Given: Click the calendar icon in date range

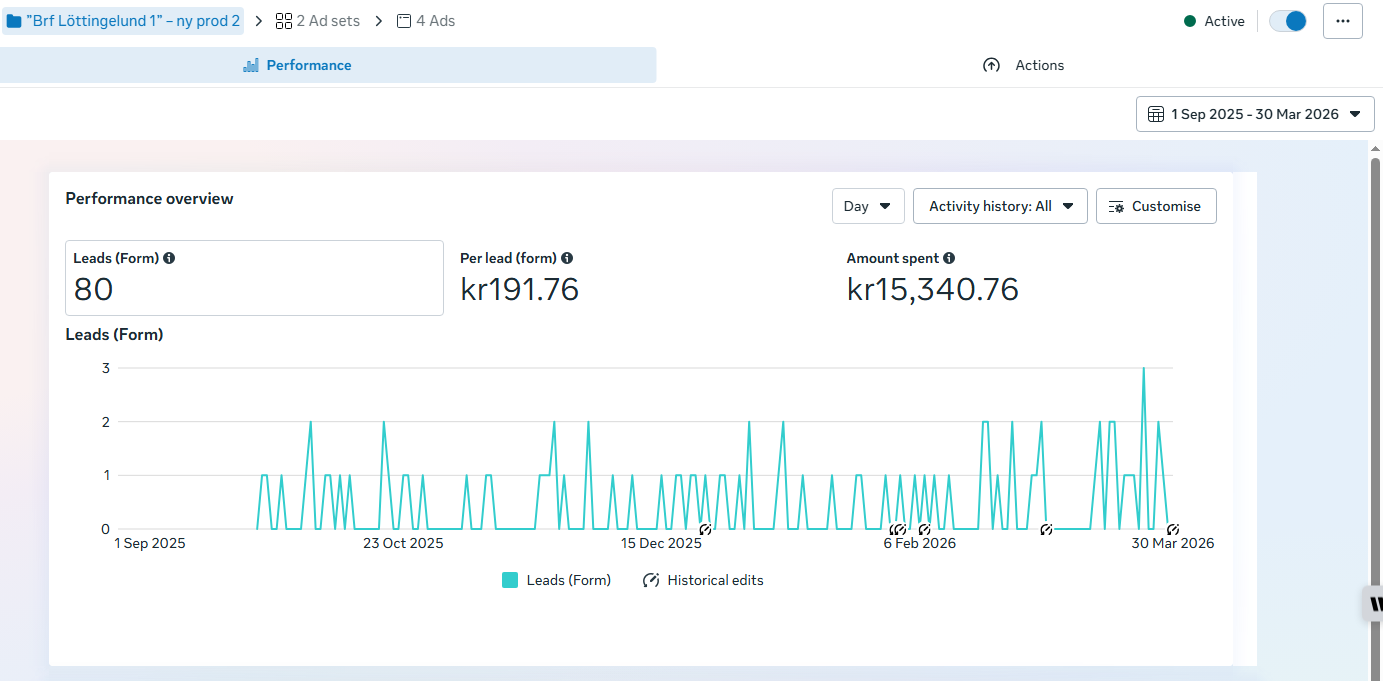Looking at the screenshot, I should pos(1156,114).
